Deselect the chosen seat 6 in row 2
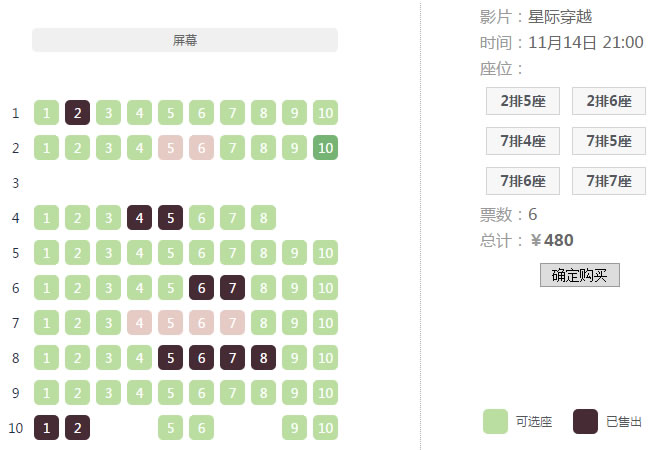660x450 pixels. 201,148
